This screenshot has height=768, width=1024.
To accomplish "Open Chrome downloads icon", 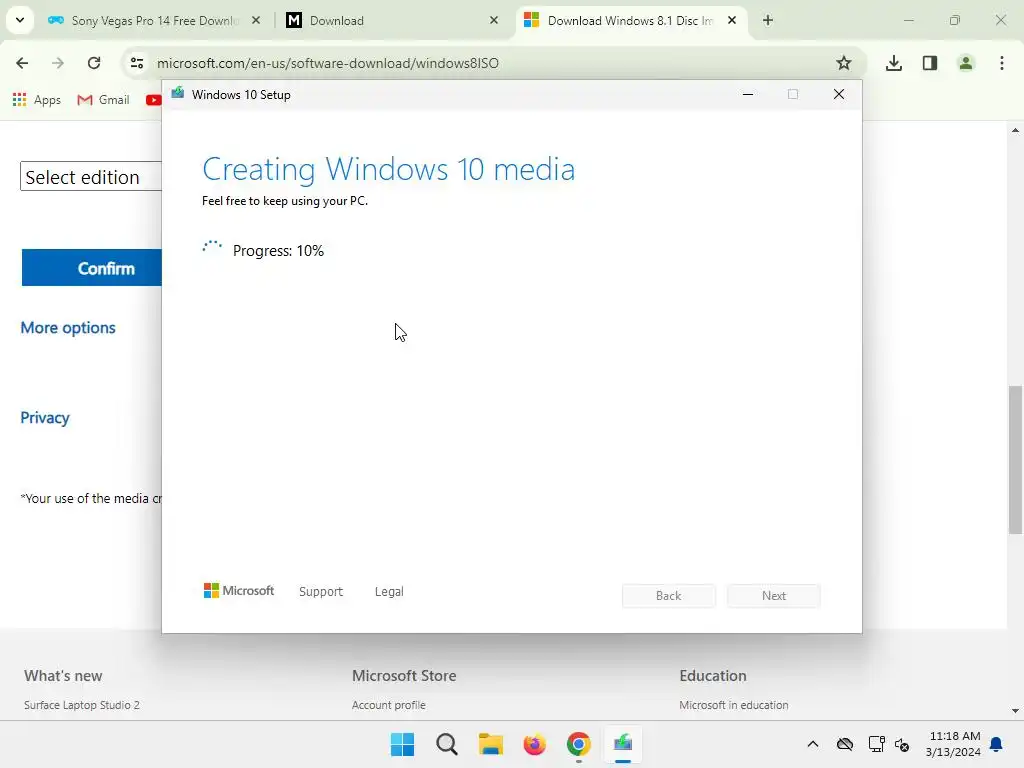I will (x=894, y=63).
